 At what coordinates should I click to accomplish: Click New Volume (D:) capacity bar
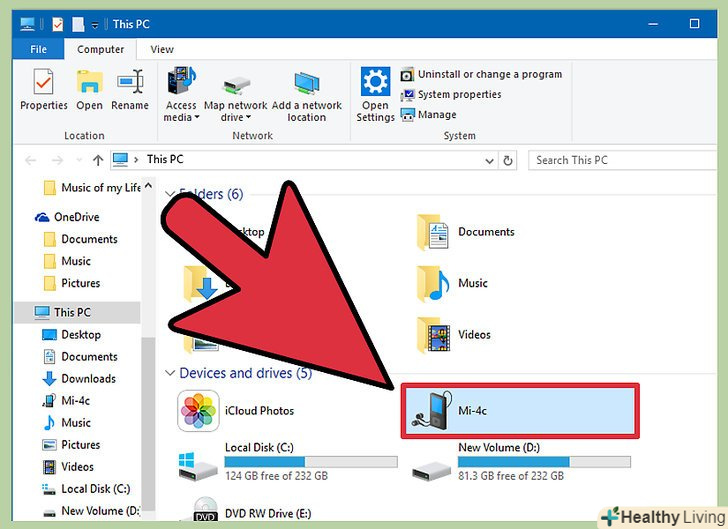pyautogui.click(x=544, y=462)
